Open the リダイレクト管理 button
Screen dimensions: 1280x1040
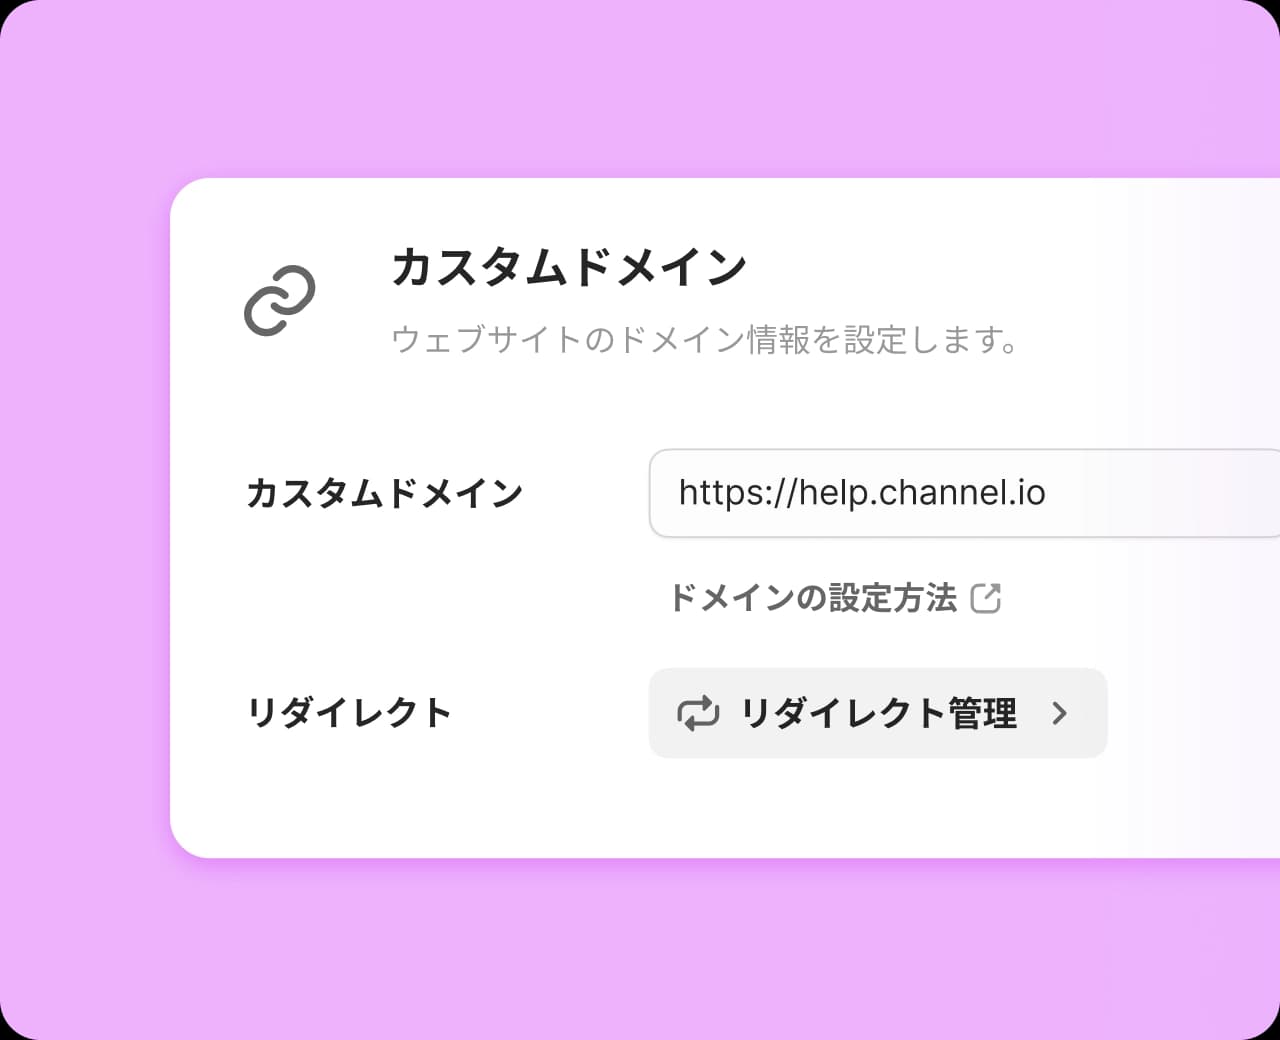tap(878, 713)
